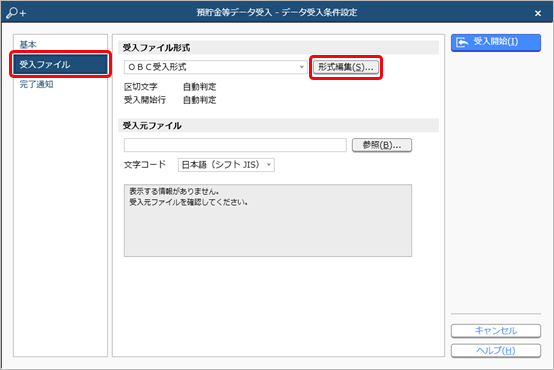Click the 受入元ファイルを確認してください message line
This screenshot has width=554, height=370.
188,202
